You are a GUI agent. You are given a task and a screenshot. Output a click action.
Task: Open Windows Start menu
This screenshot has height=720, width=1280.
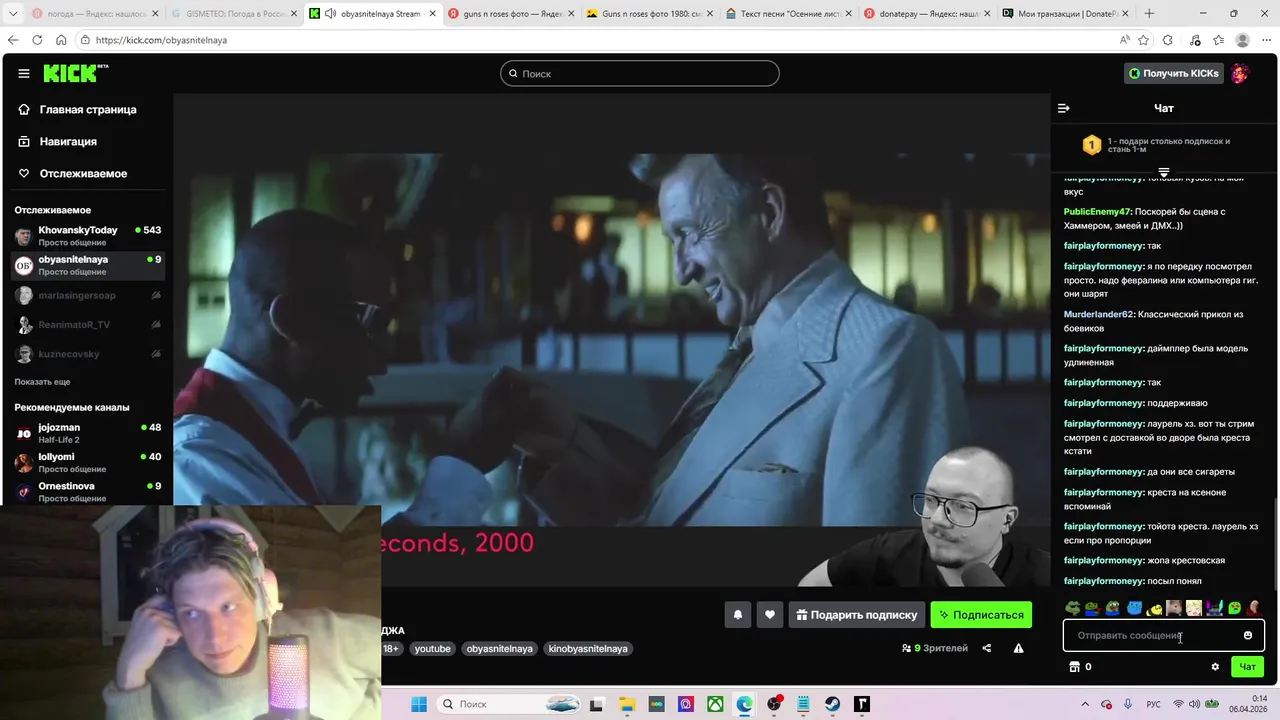click(x=418, y=704)
